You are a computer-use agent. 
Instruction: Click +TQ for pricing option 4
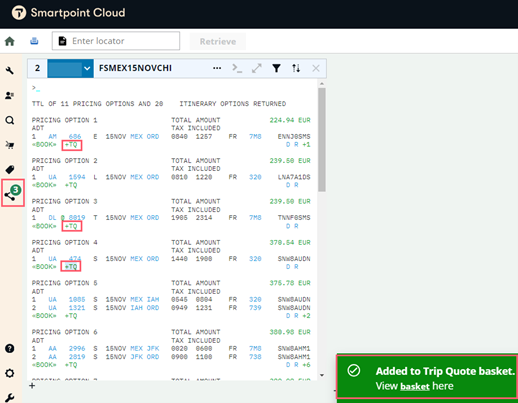71,267
